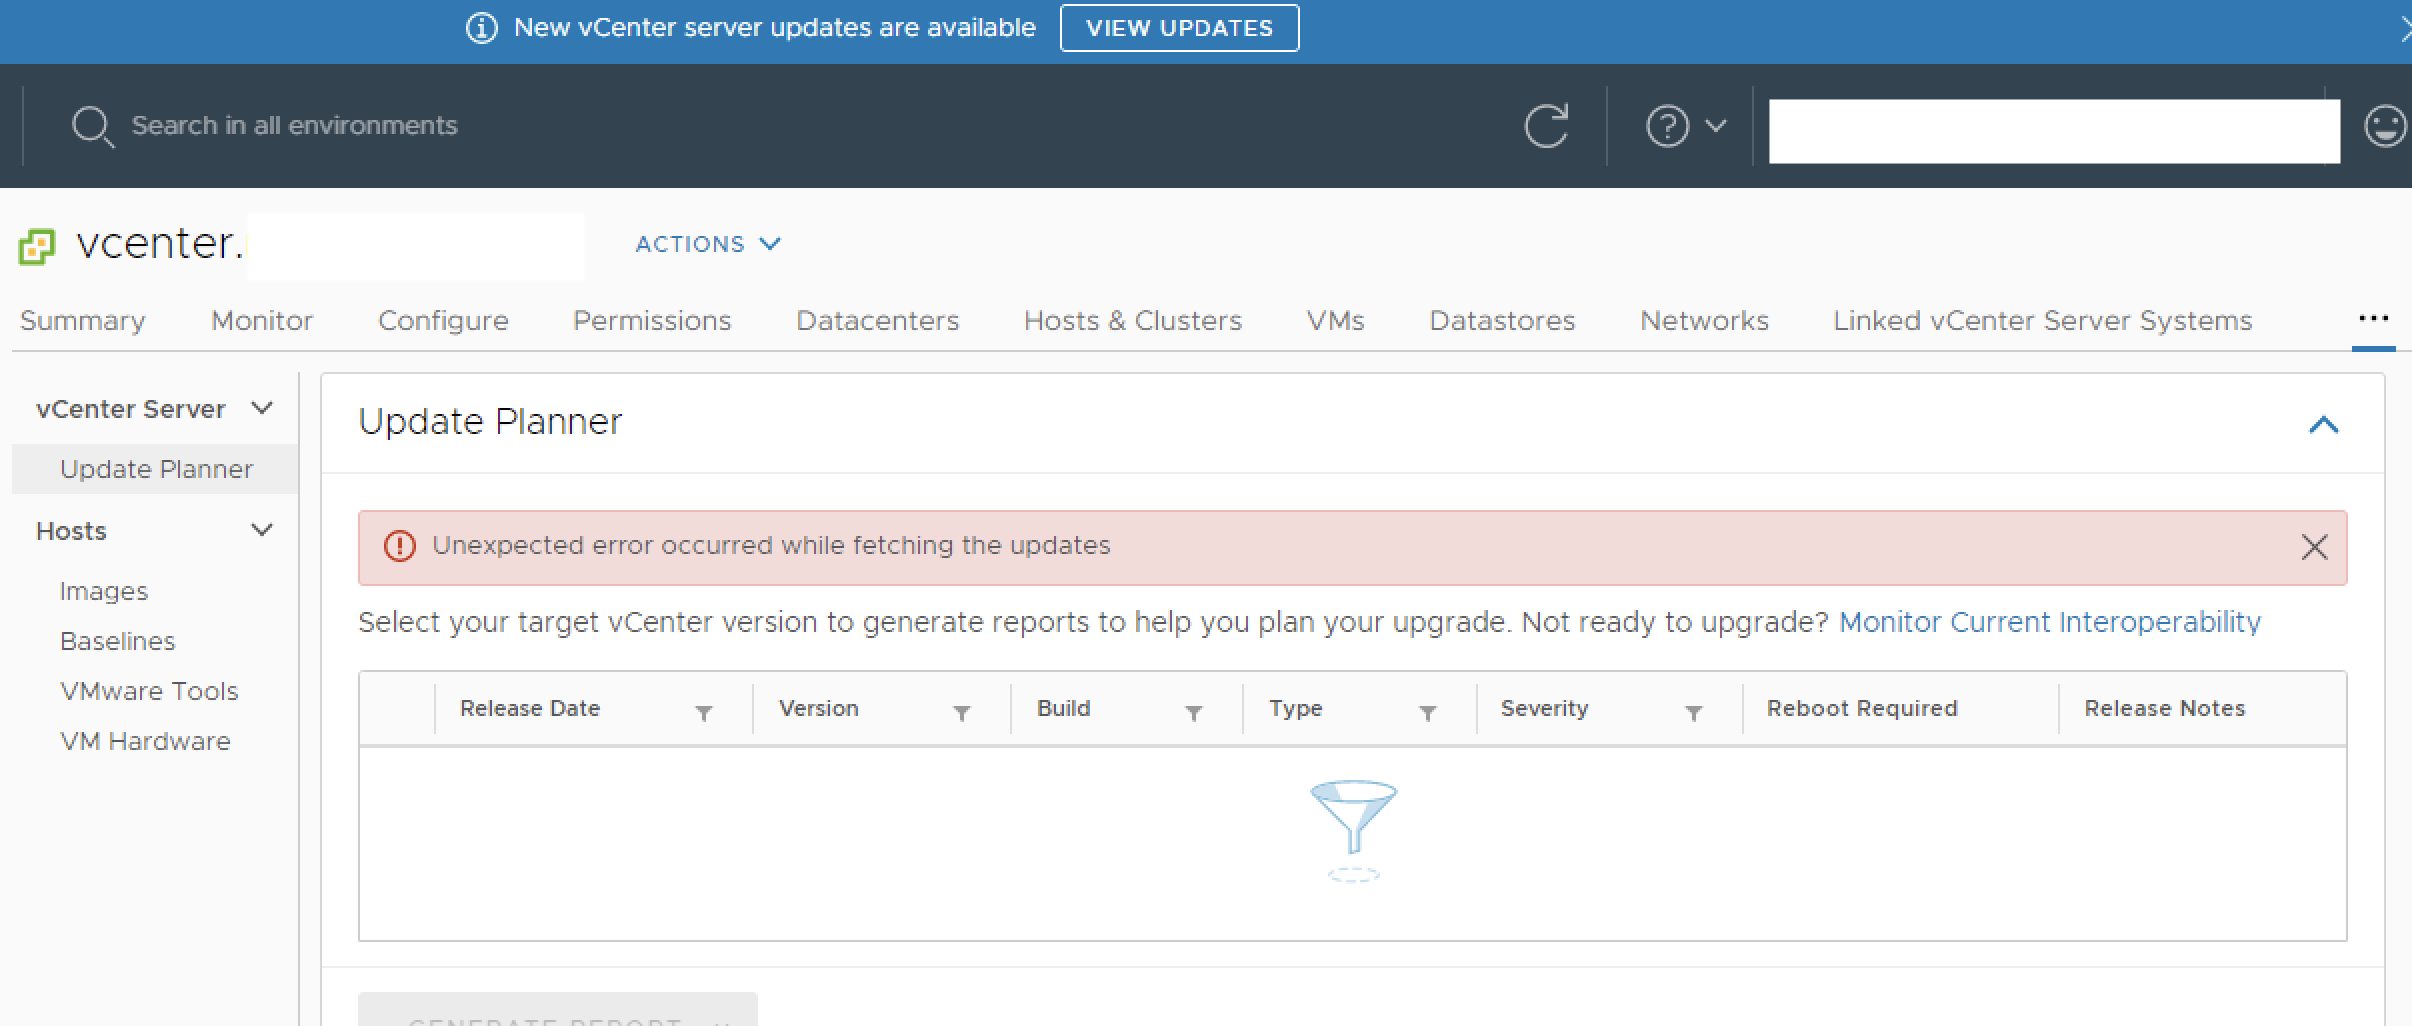
Task: Switch to the Datastores tab
Action: pos(1502,321)
